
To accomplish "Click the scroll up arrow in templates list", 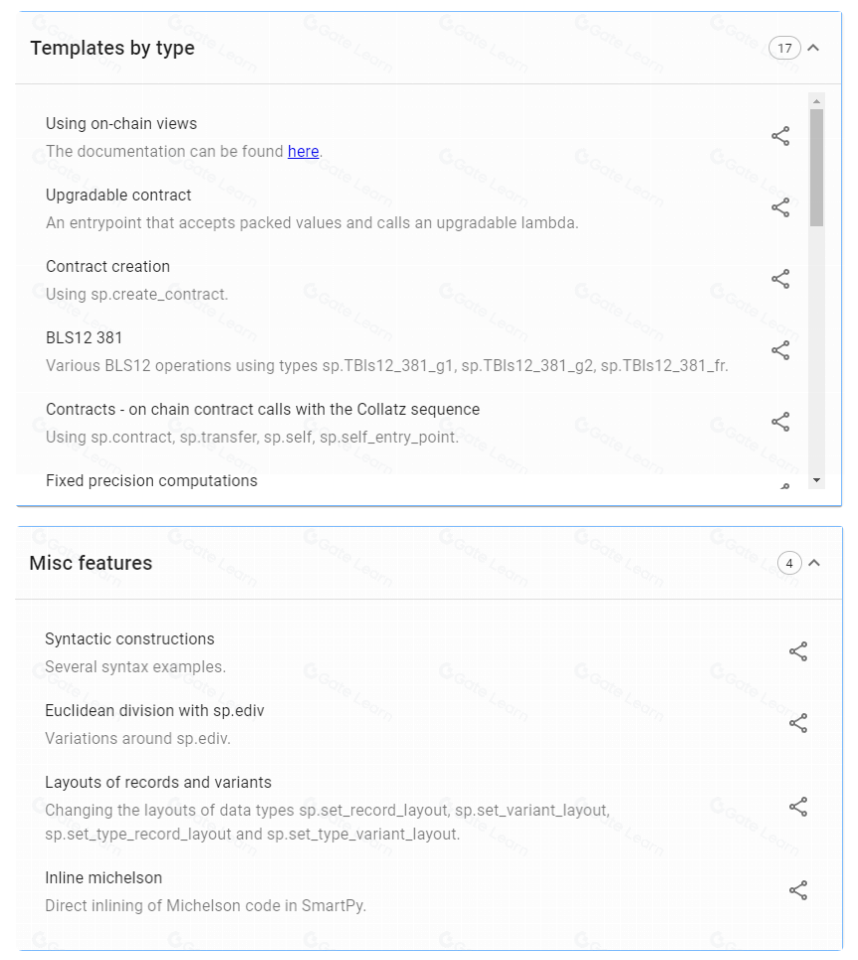I will coord(816,101).
